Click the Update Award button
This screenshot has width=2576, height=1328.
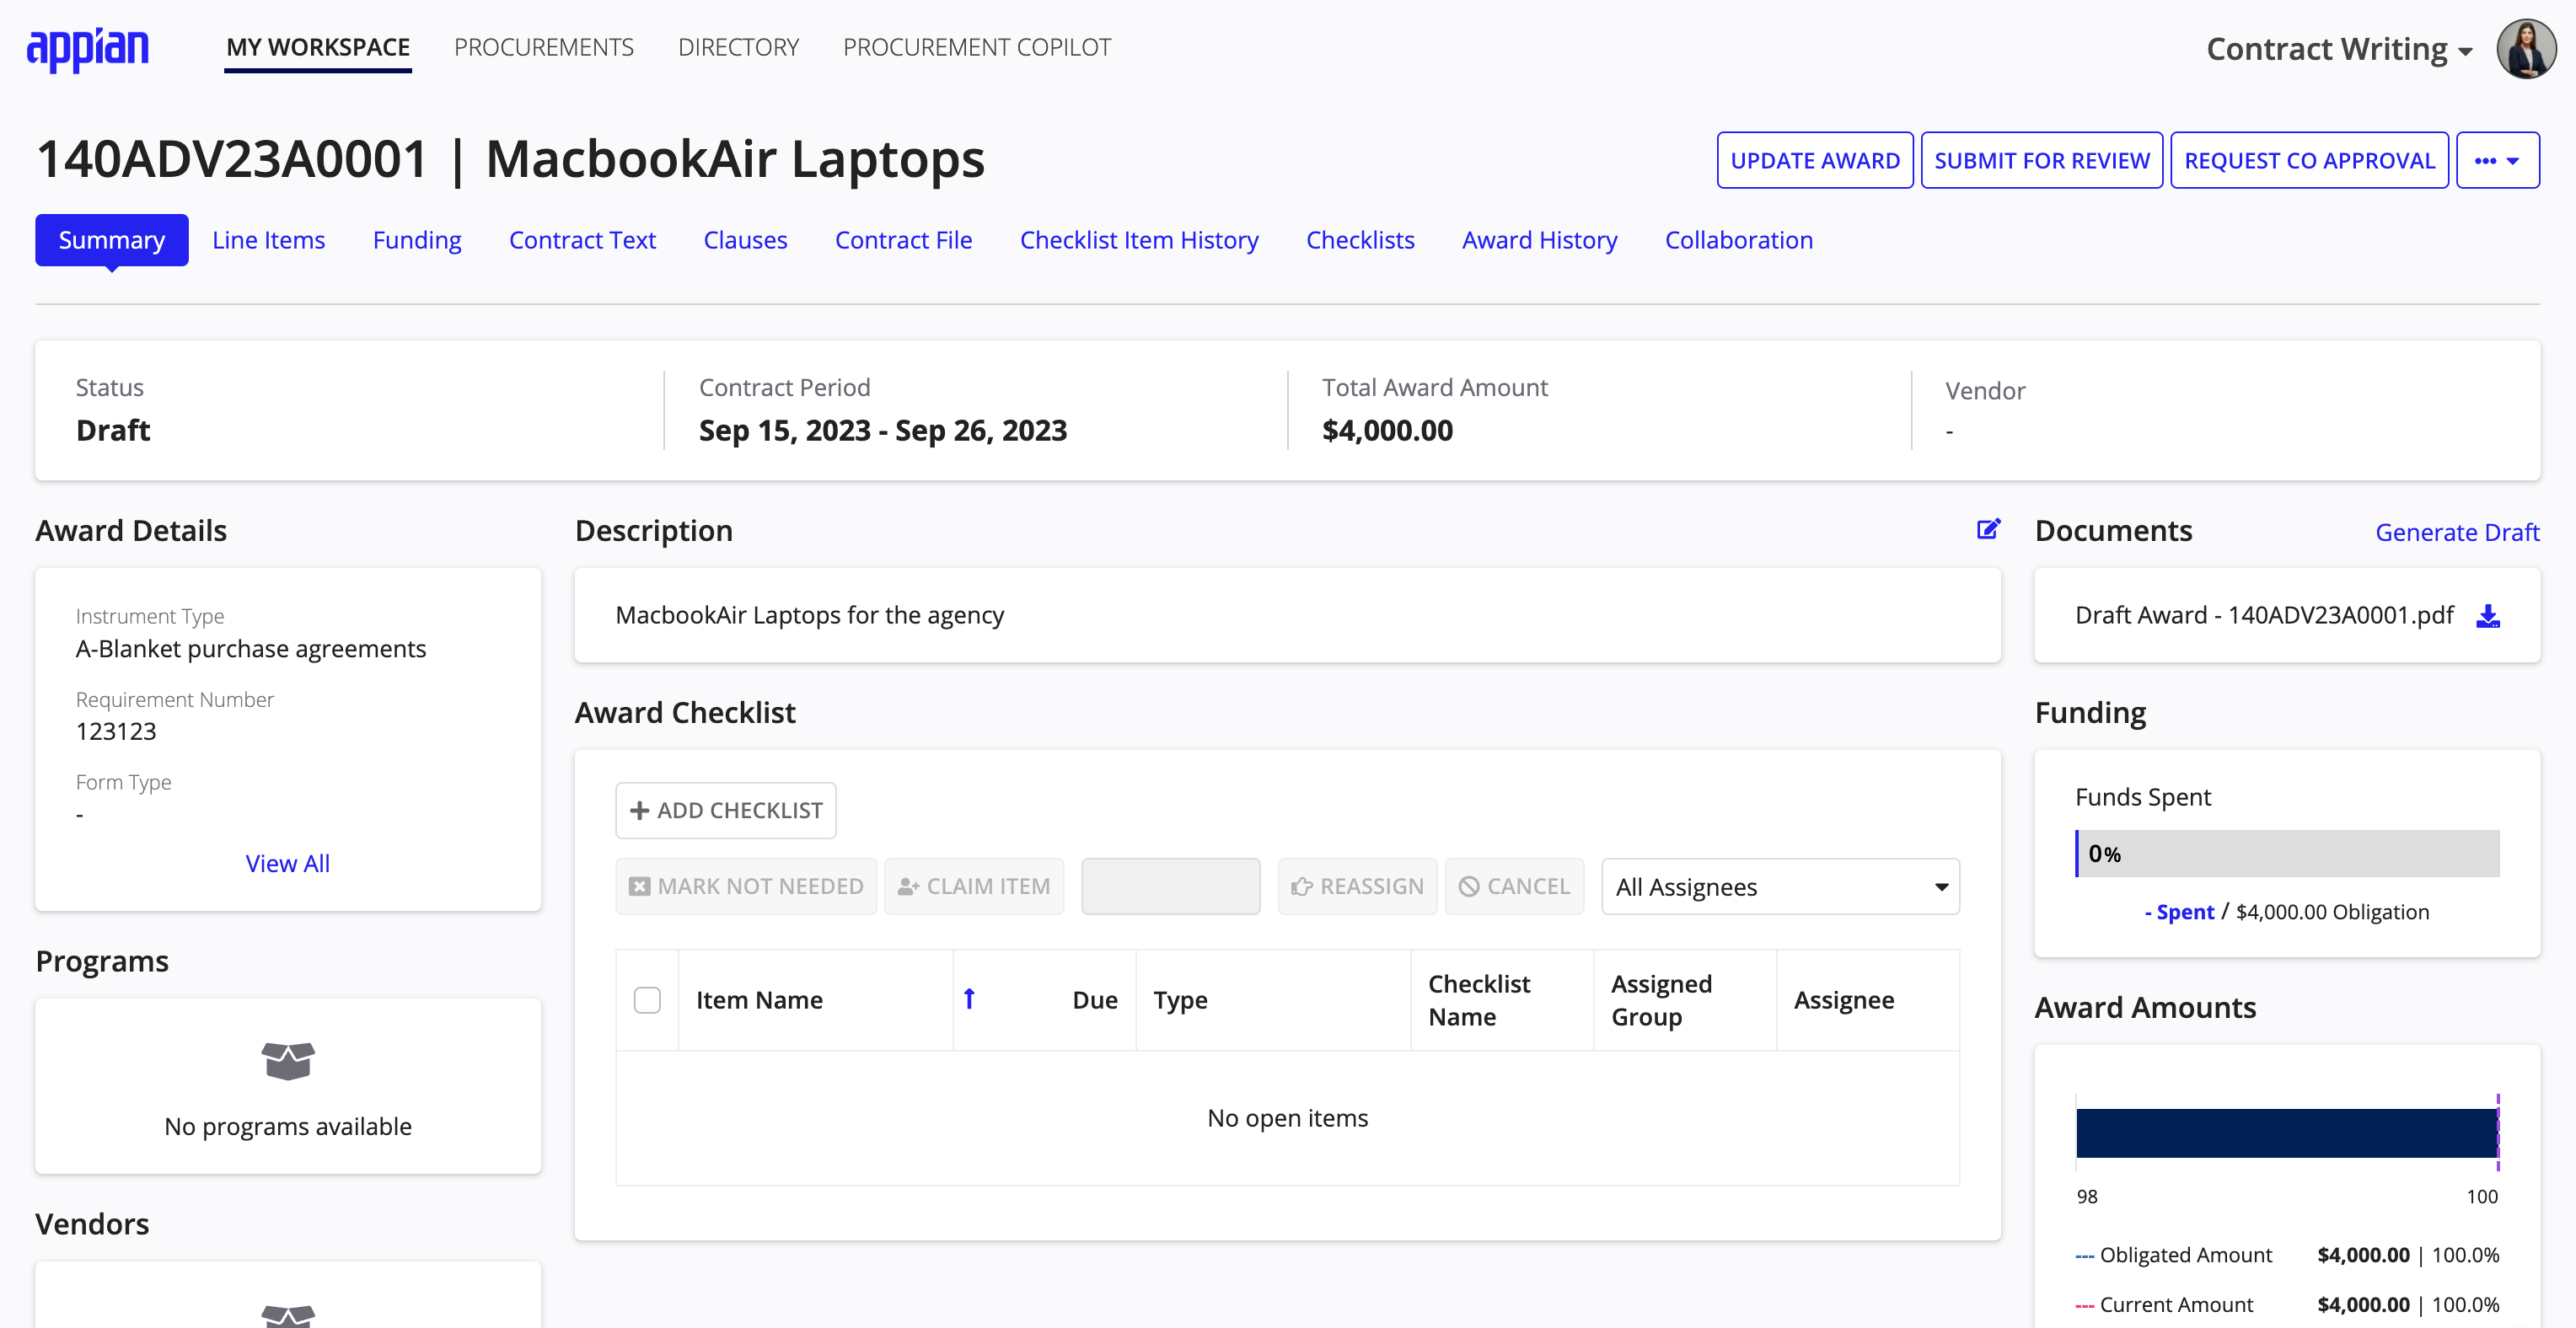pyautogui.click(x=1815, y=160)
